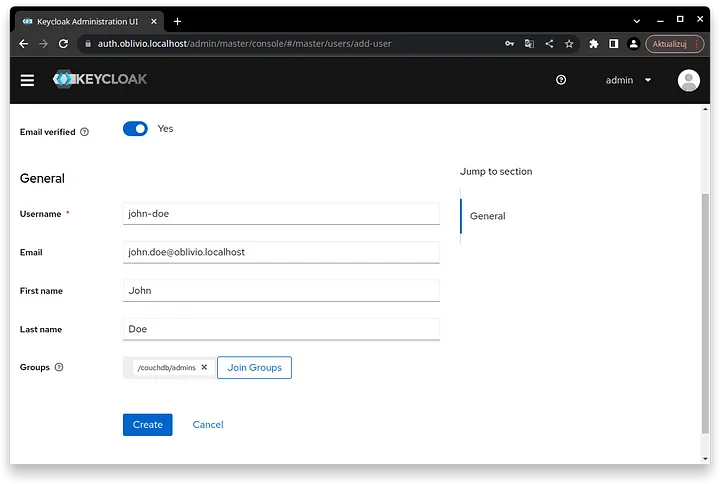Viewport: 720px width, 484px height.
Task: Focus the Email input field
Action: click(281, 252)
